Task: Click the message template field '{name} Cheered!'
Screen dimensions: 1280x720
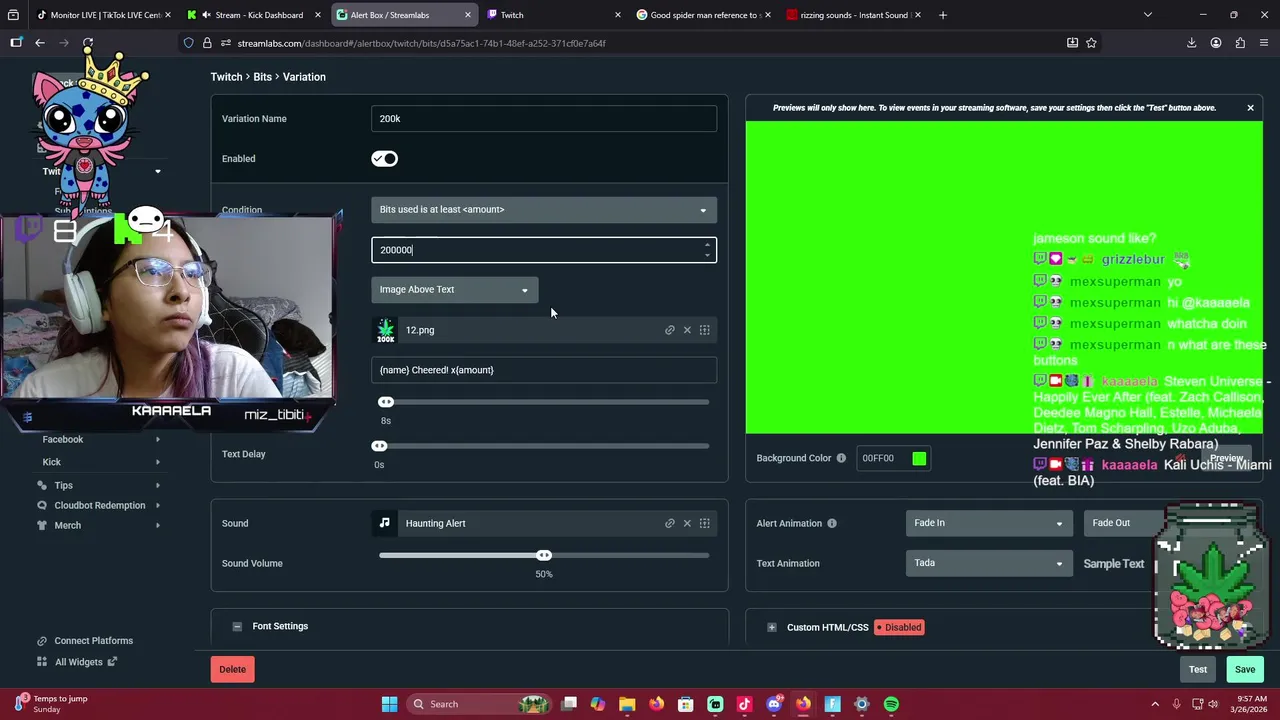Action: pos(544,370)
